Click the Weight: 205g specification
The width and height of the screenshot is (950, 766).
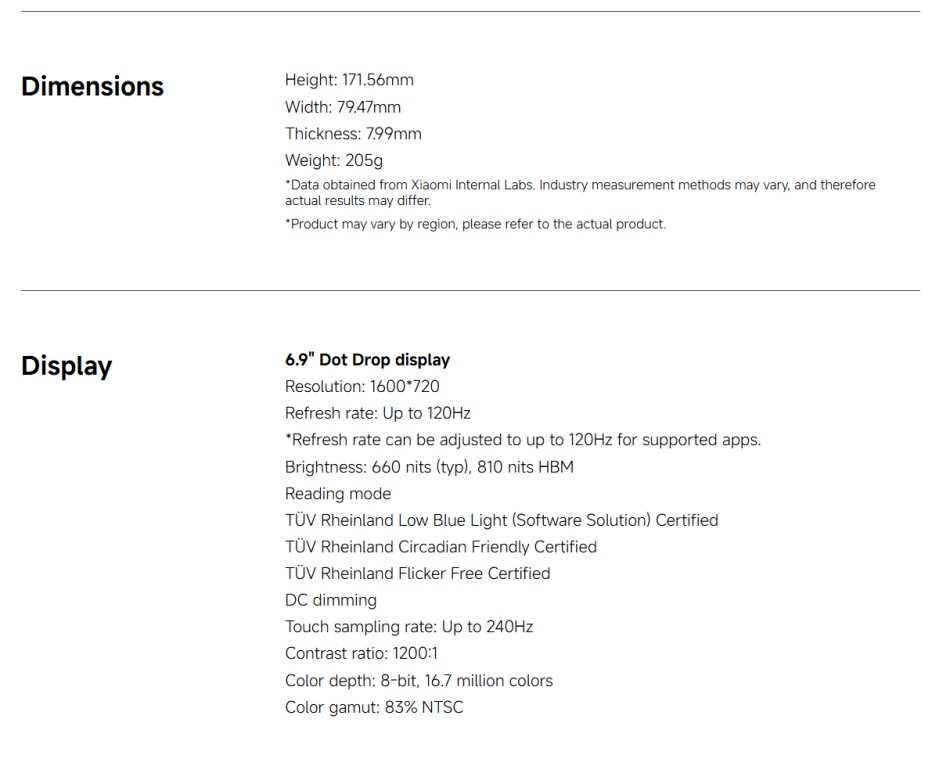[x=334, y=160]
